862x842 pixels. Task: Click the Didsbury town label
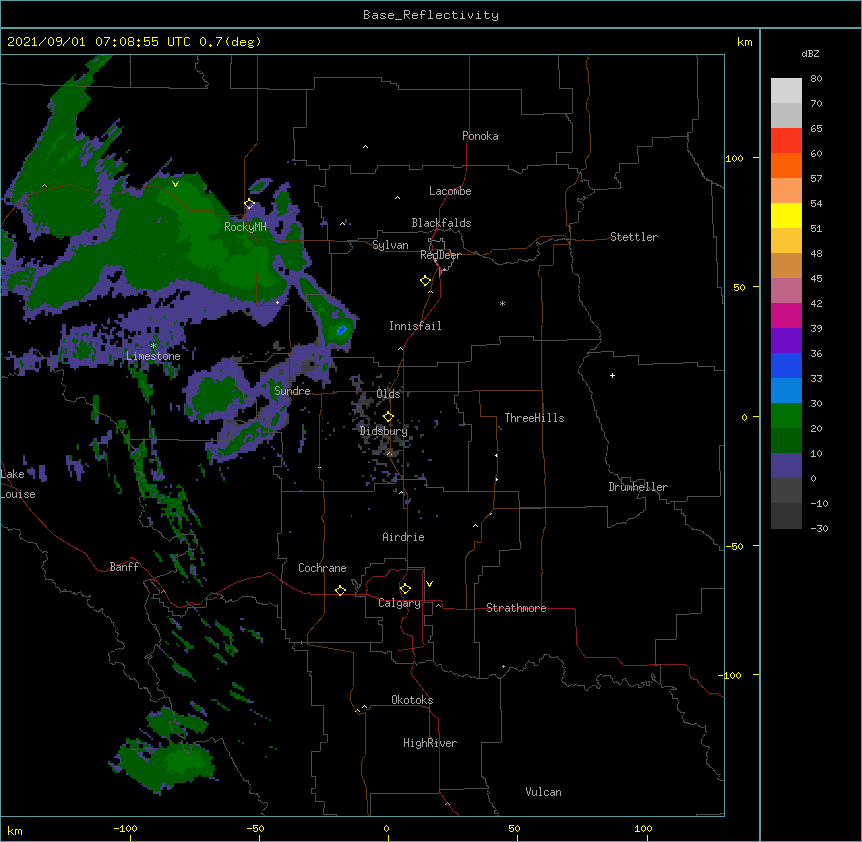click(x=383, y=431)
